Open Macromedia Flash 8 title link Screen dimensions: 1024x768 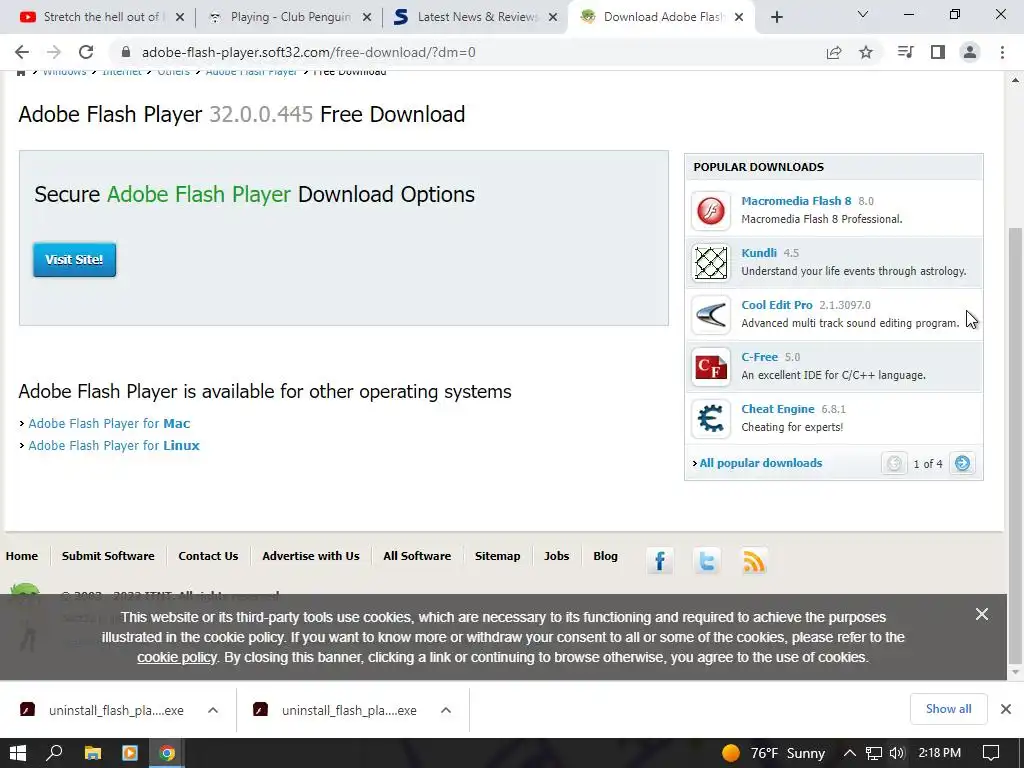tap(796, 201)
